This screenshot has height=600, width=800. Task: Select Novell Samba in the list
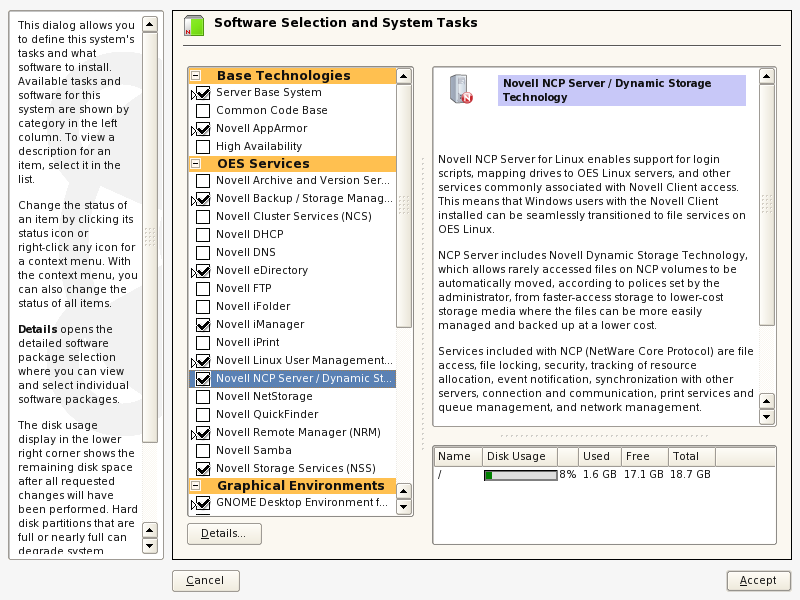coord(253,451)
